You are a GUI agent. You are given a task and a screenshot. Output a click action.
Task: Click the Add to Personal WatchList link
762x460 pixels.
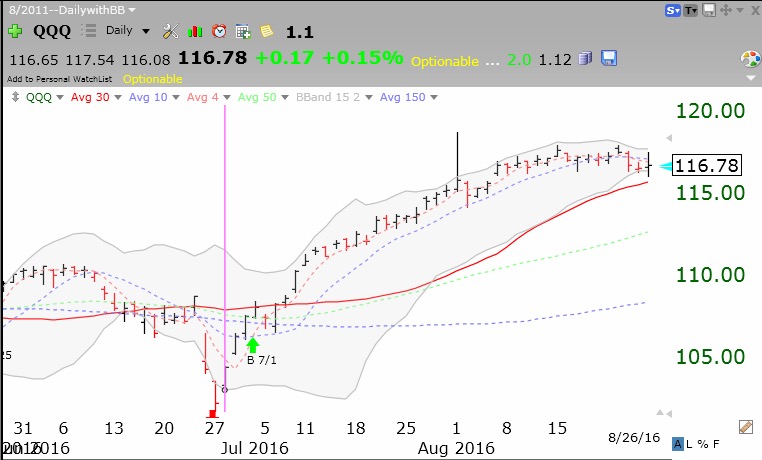coord(59,79)
